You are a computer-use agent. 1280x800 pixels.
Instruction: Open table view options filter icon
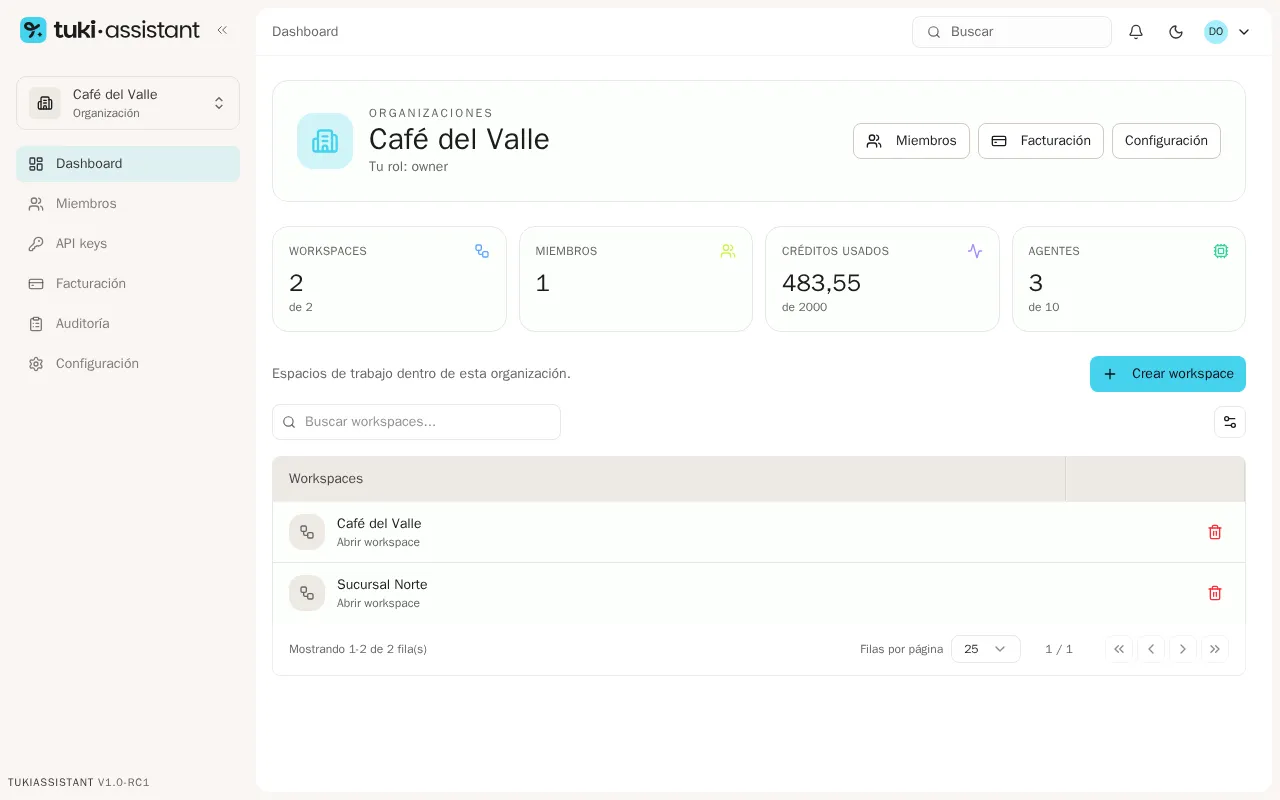click(x=1230, y=422)
